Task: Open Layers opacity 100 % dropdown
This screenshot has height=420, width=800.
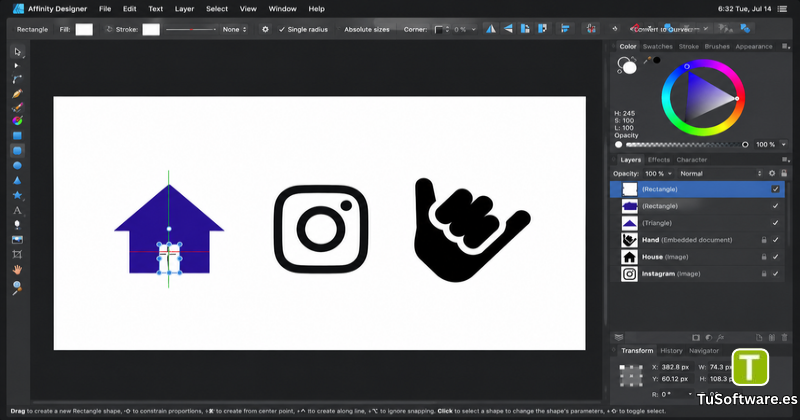Action: pos(658,174)
